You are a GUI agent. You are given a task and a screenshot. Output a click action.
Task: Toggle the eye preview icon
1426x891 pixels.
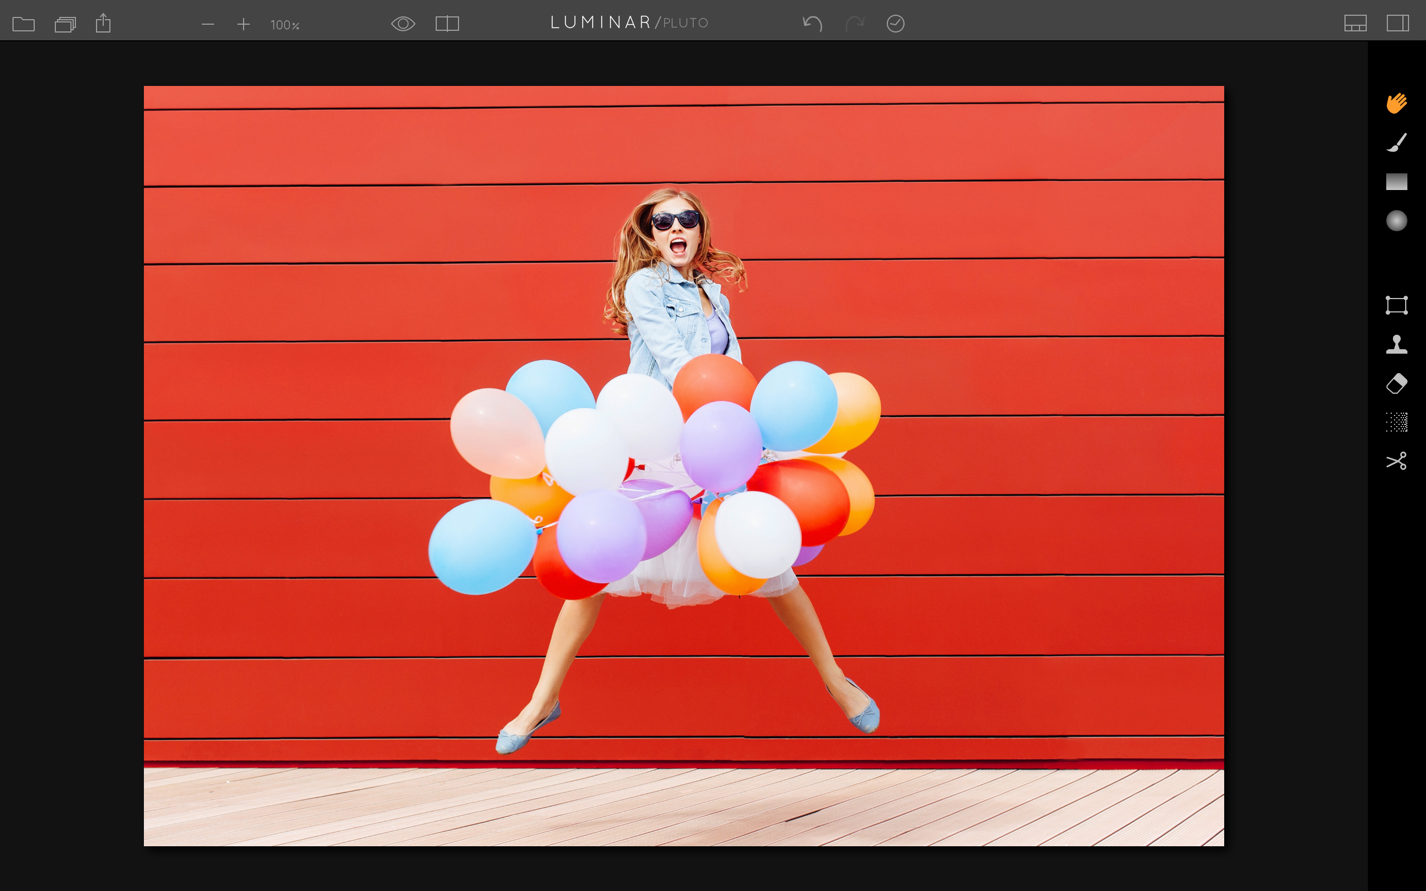click(403, 24)
